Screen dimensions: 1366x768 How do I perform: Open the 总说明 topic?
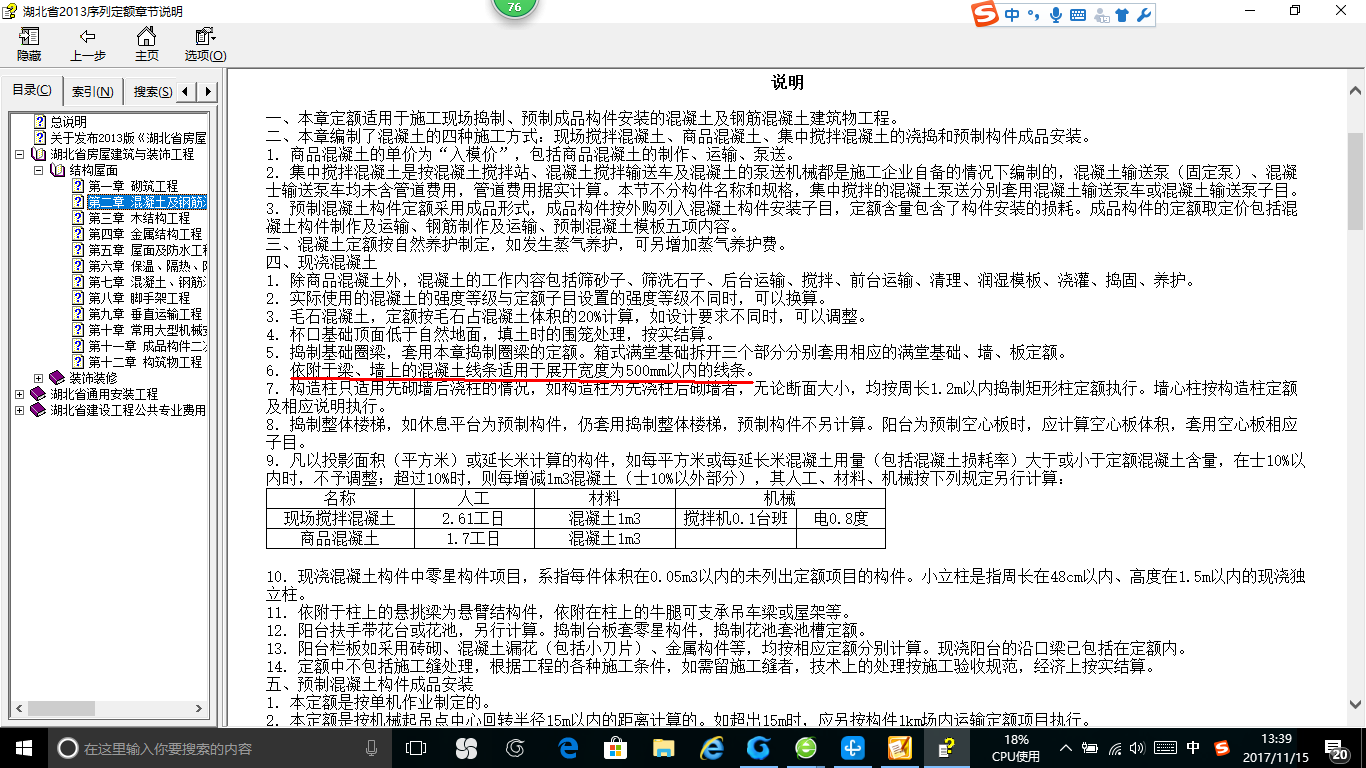point(69,122)
